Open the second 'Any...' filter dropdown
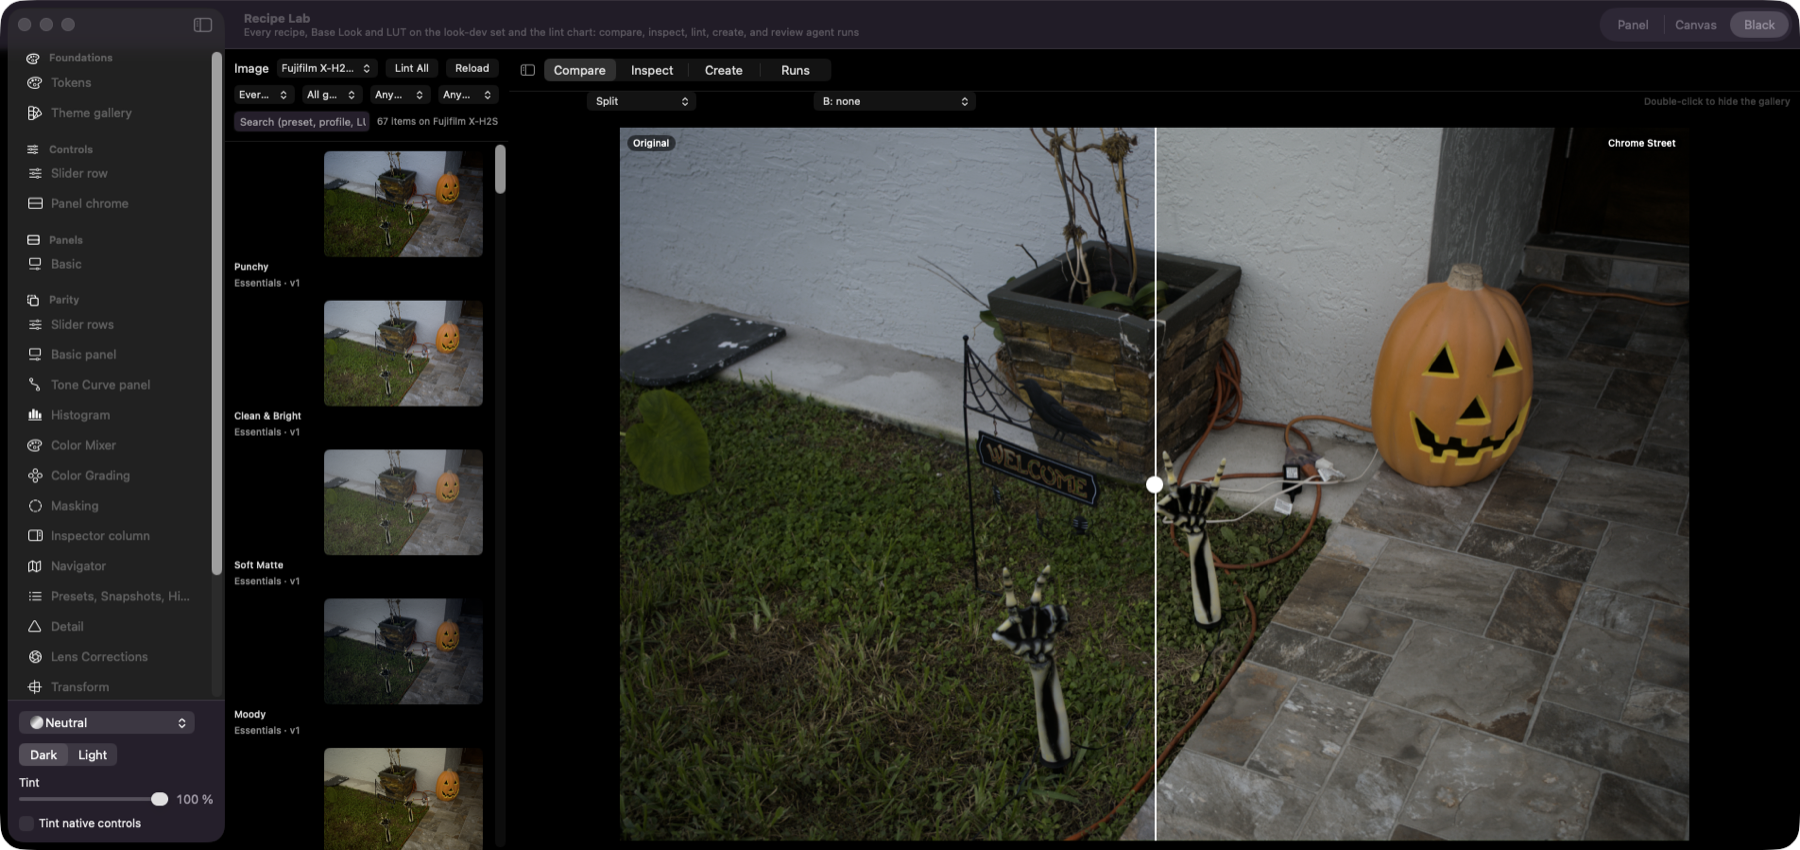 pyautogui.click(x=467, y=95)
